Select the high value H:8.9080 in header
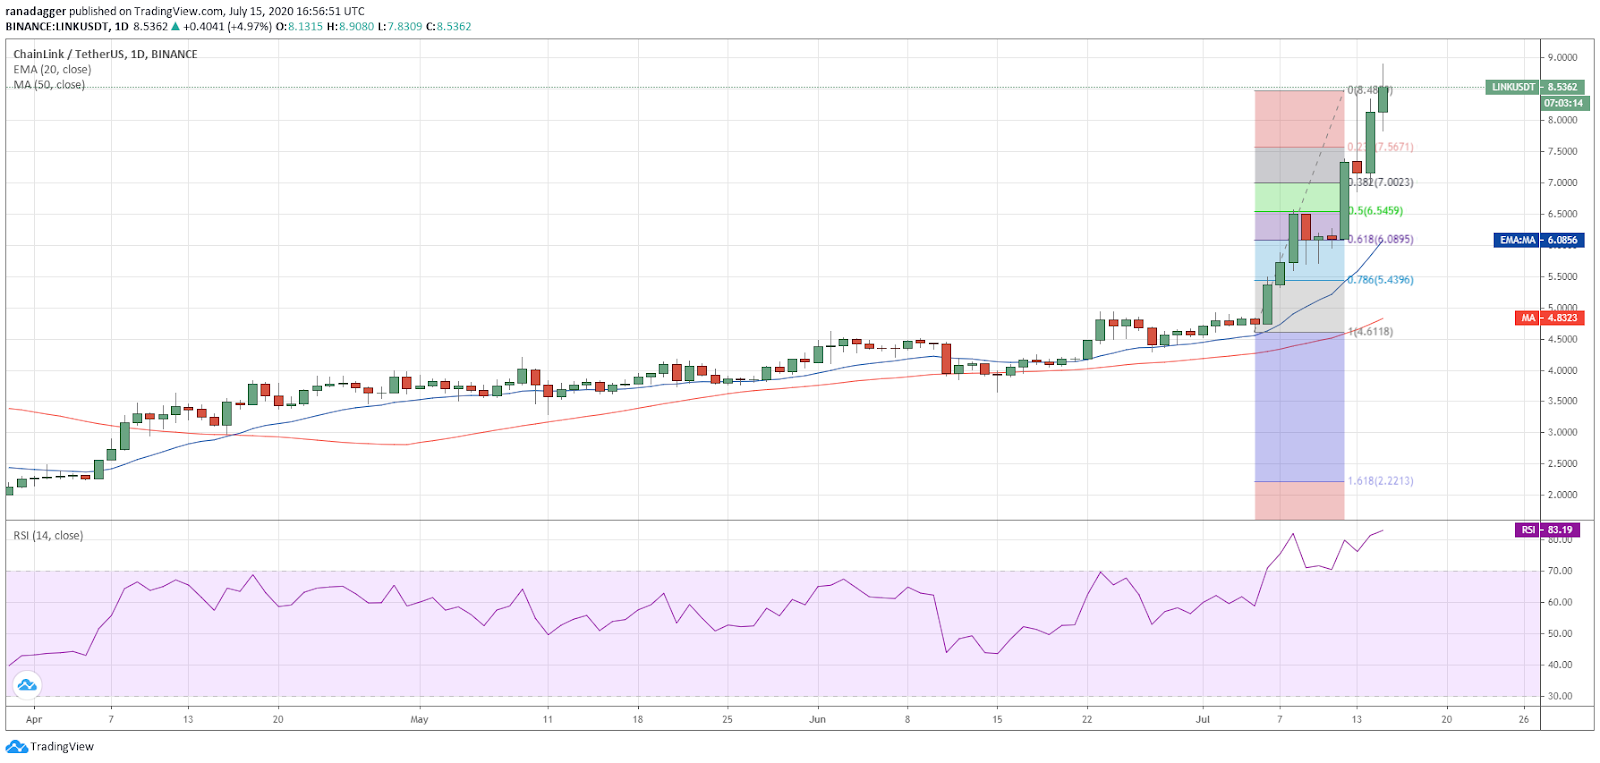 350,27
